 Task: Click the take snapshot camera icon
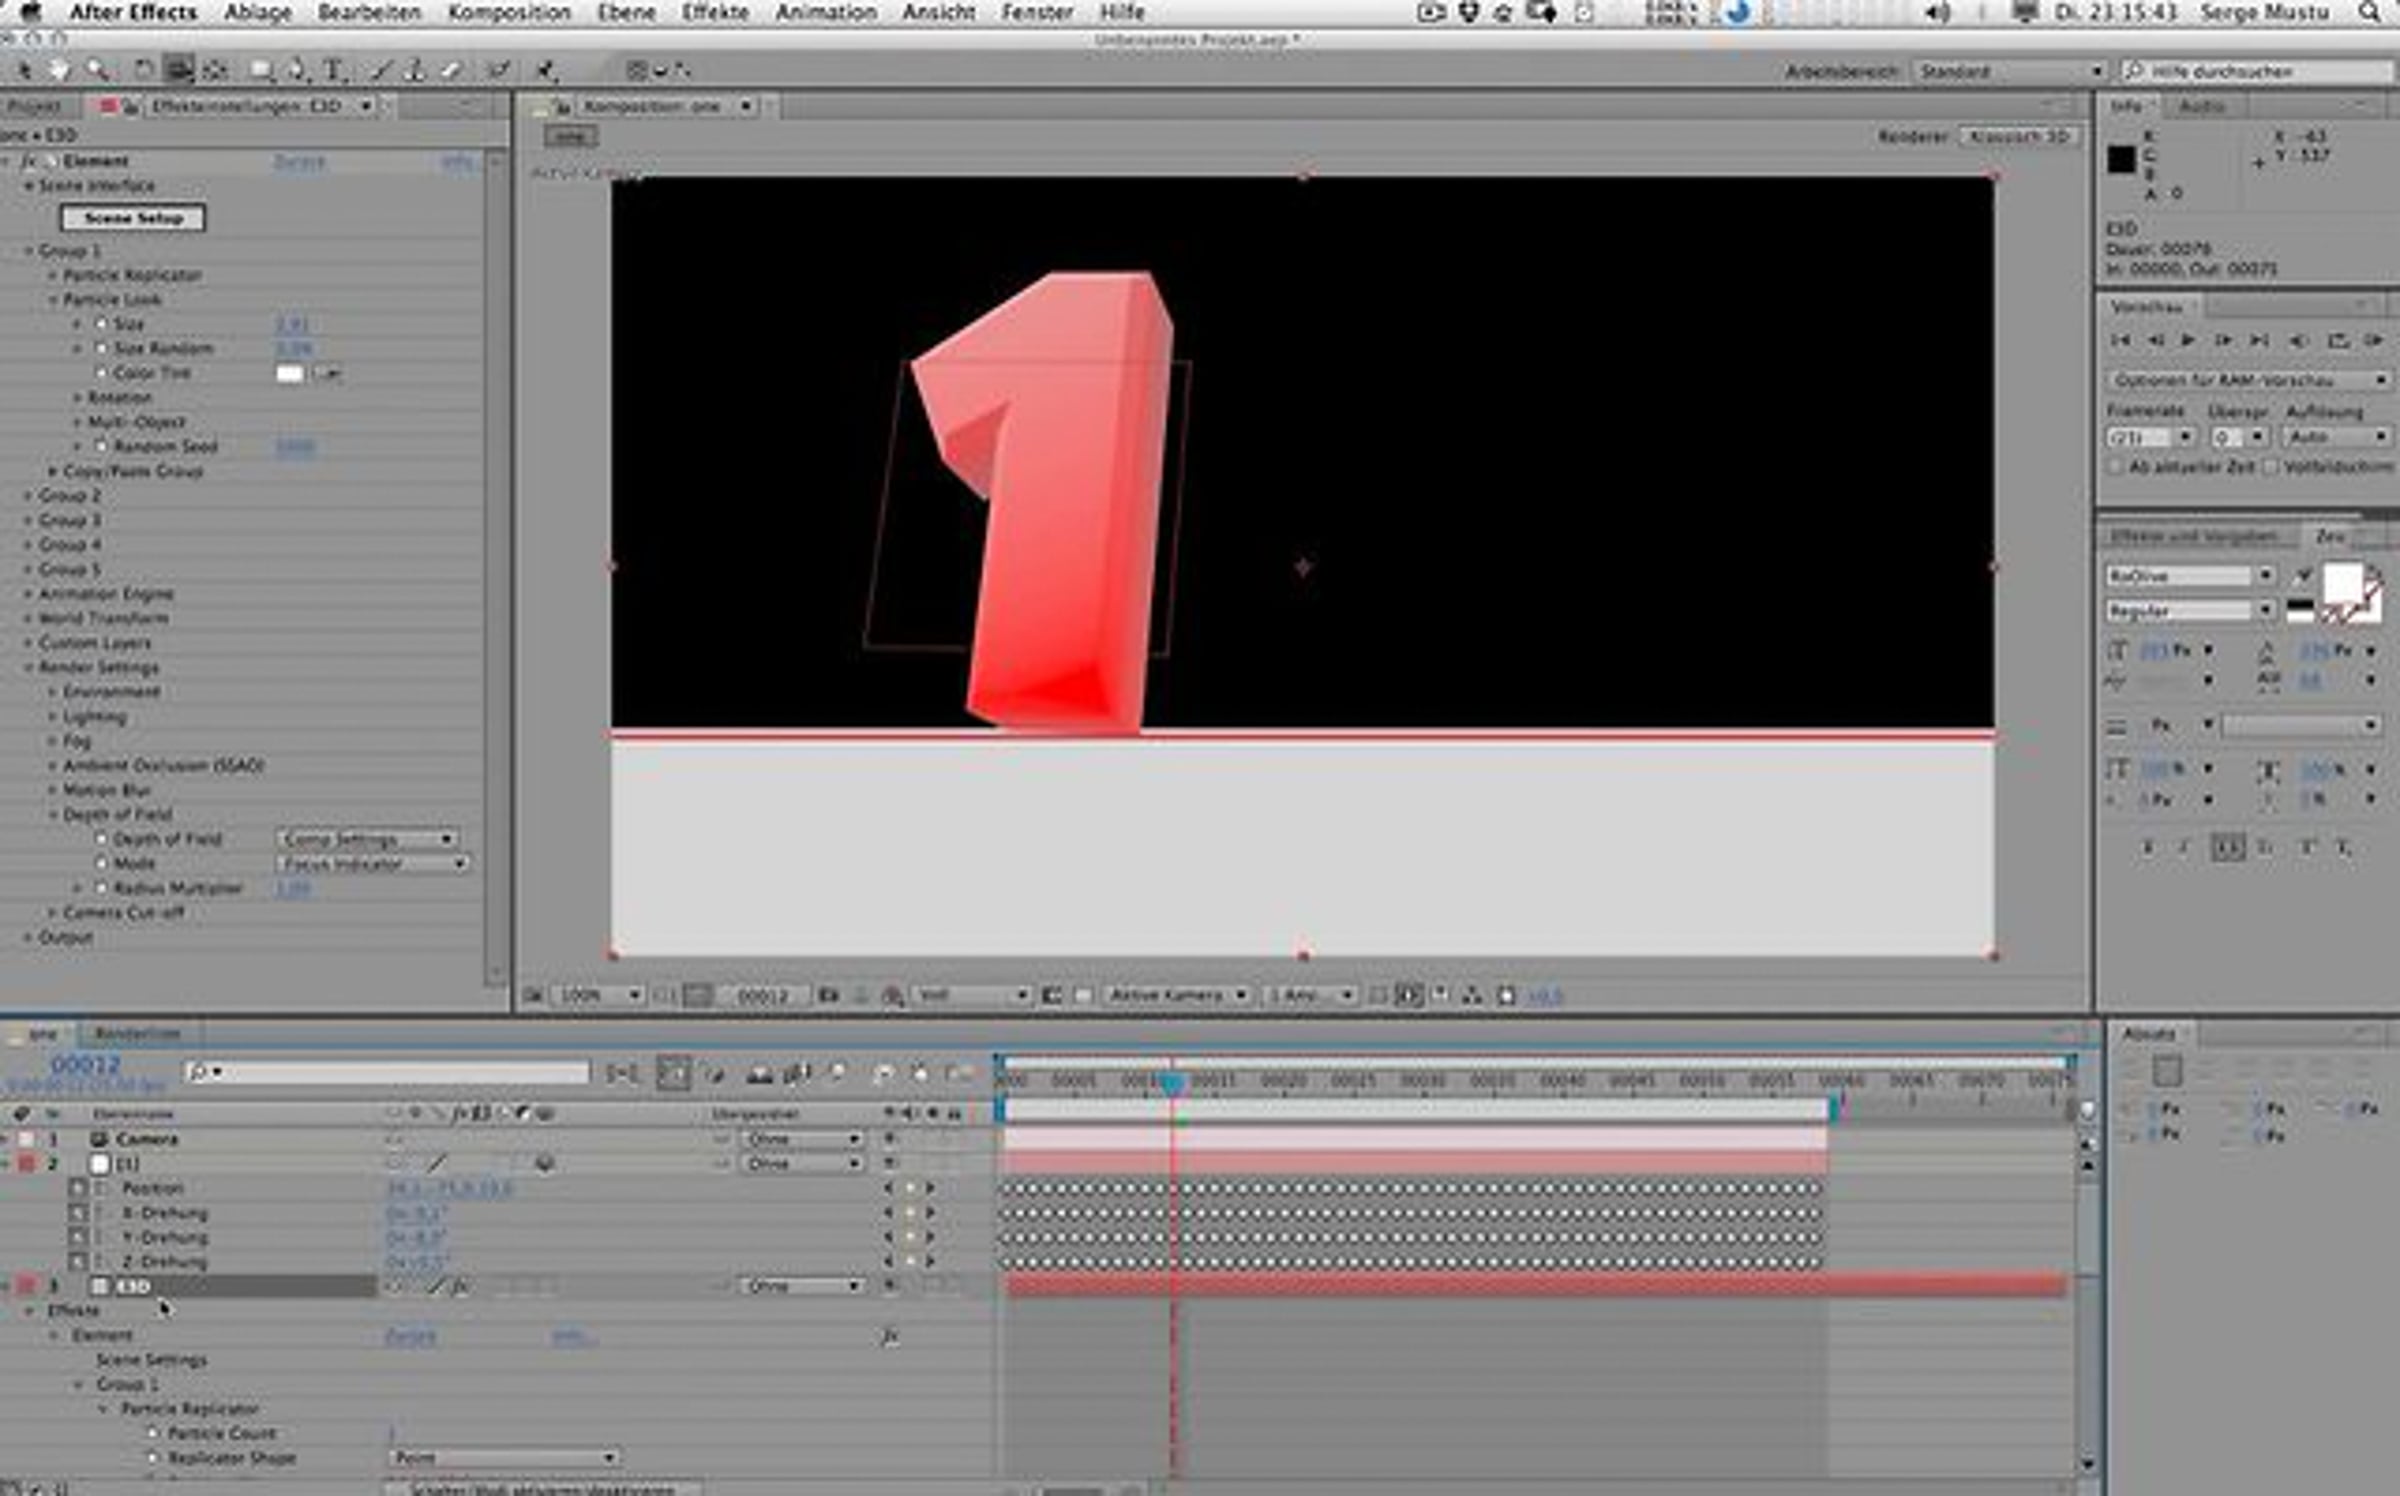coord(828,995)
